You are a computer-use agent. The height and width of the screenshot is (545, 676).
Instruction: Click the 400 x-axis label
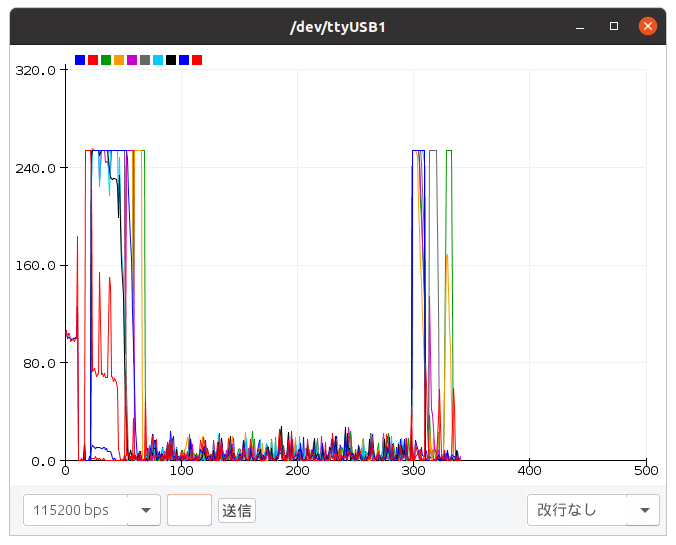529,470
